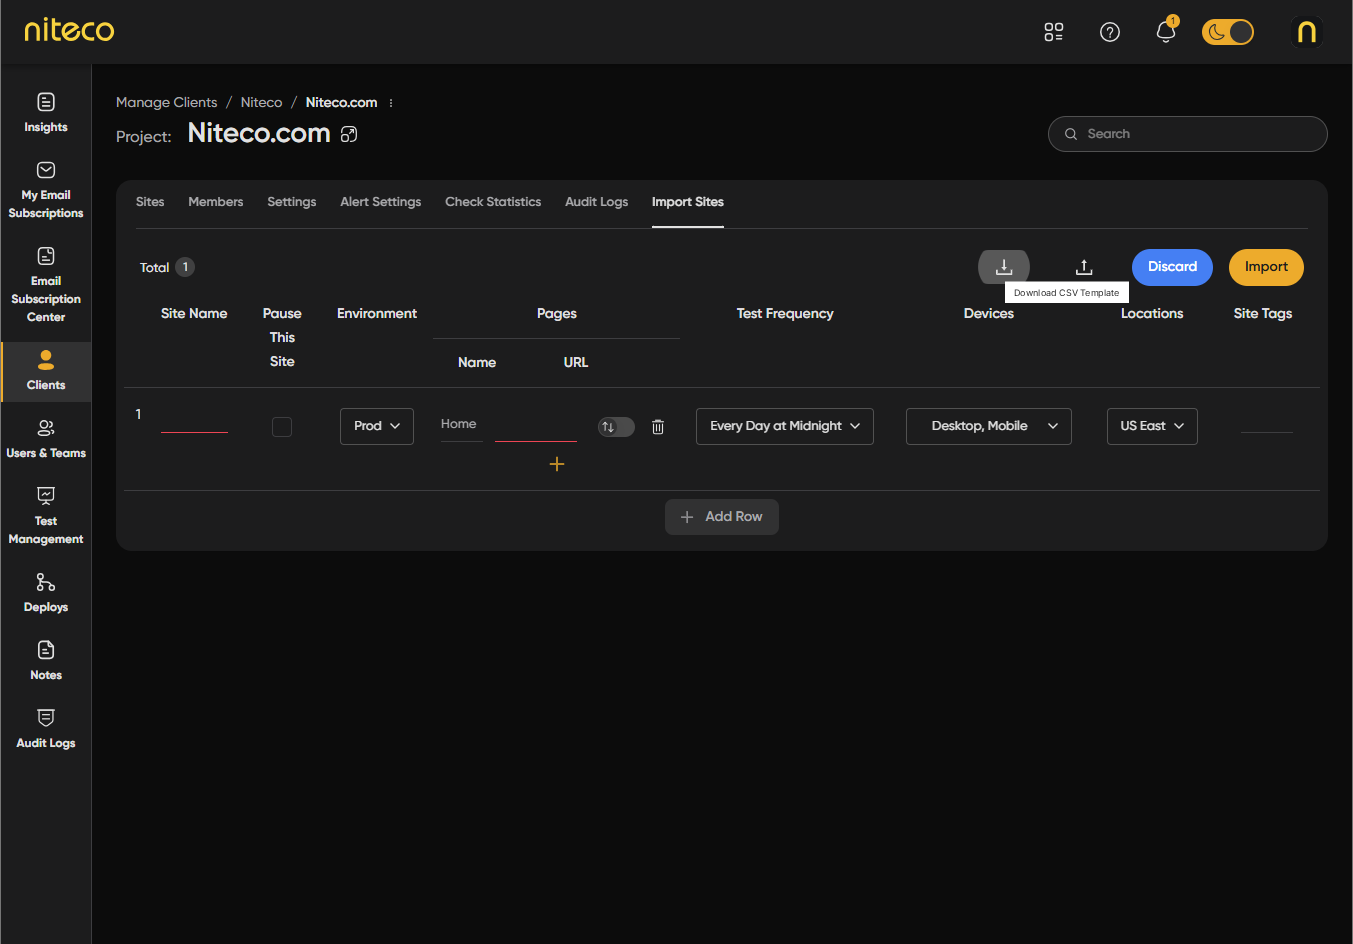
Task: Switch to project Audit Logs tab
Action: coord(597,202)
